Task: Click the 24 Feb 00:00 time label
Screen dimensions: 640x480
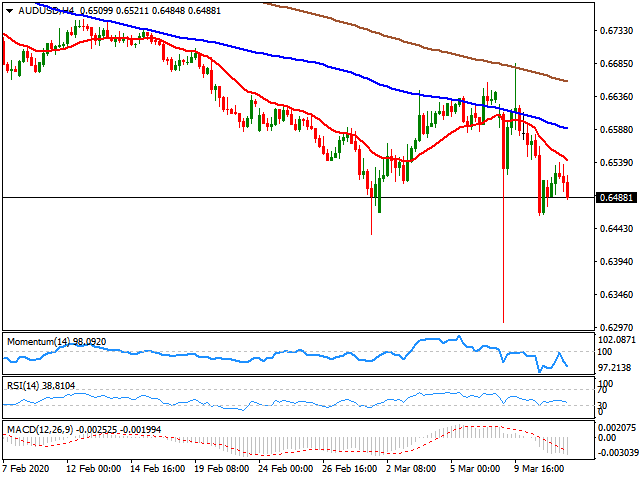Action: (x=286, y=469)
